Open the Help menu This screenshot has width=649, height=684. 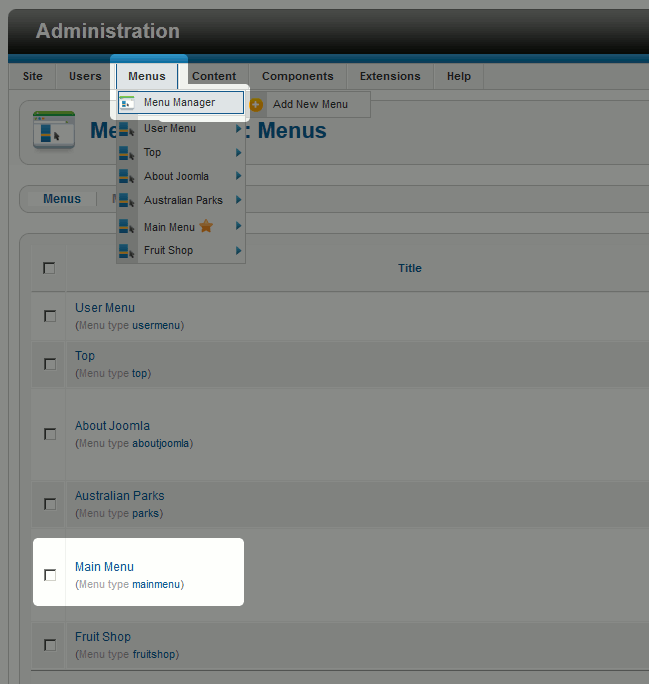click(x=459, y=76)
